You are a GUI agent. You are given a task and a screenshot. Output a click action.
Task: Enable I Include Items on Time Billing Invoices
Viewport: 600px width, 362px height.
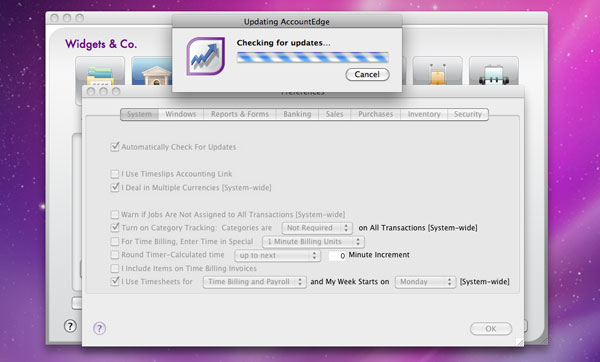[x=115, y=268]
